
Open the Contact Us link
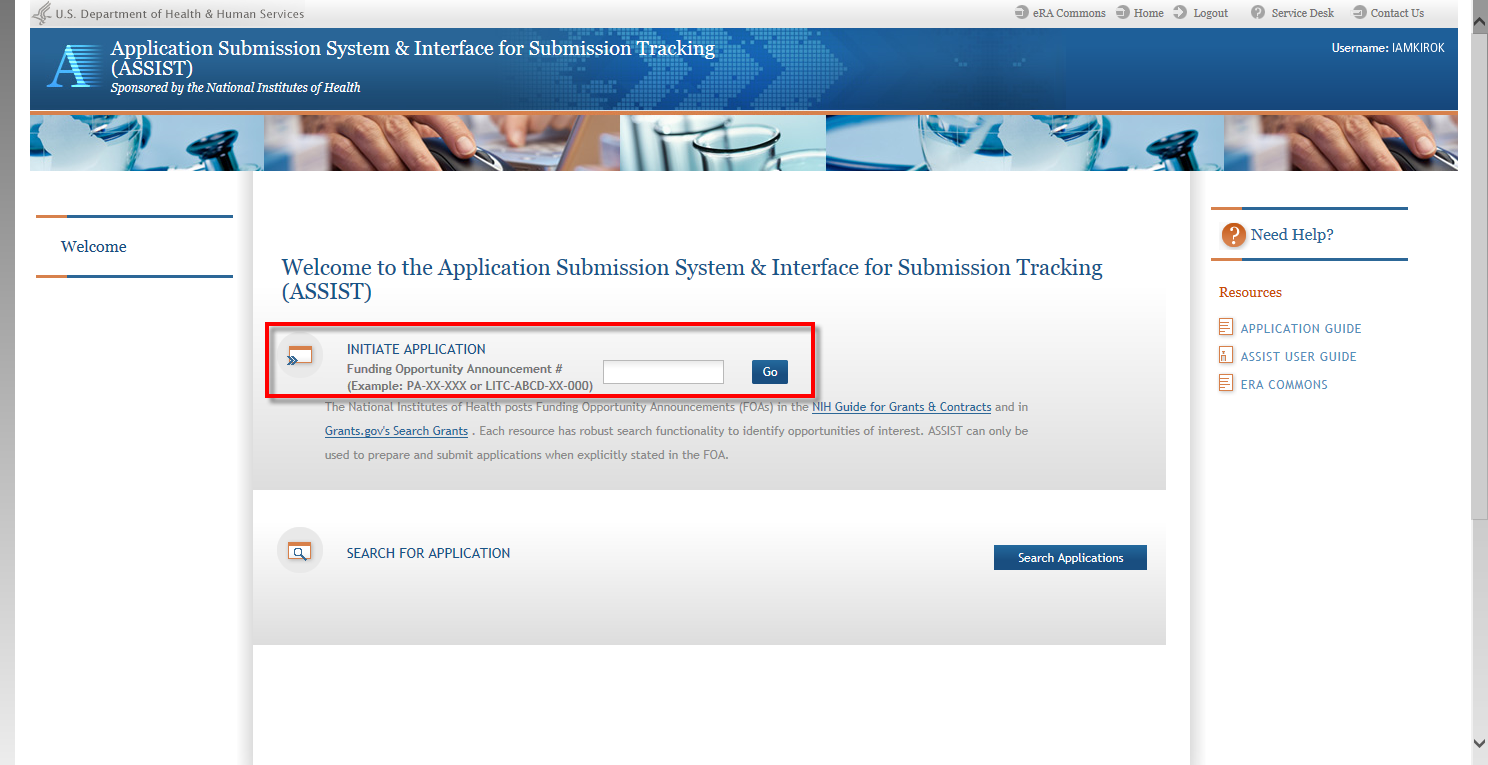pyautogui.click(x=1397, y=13)
